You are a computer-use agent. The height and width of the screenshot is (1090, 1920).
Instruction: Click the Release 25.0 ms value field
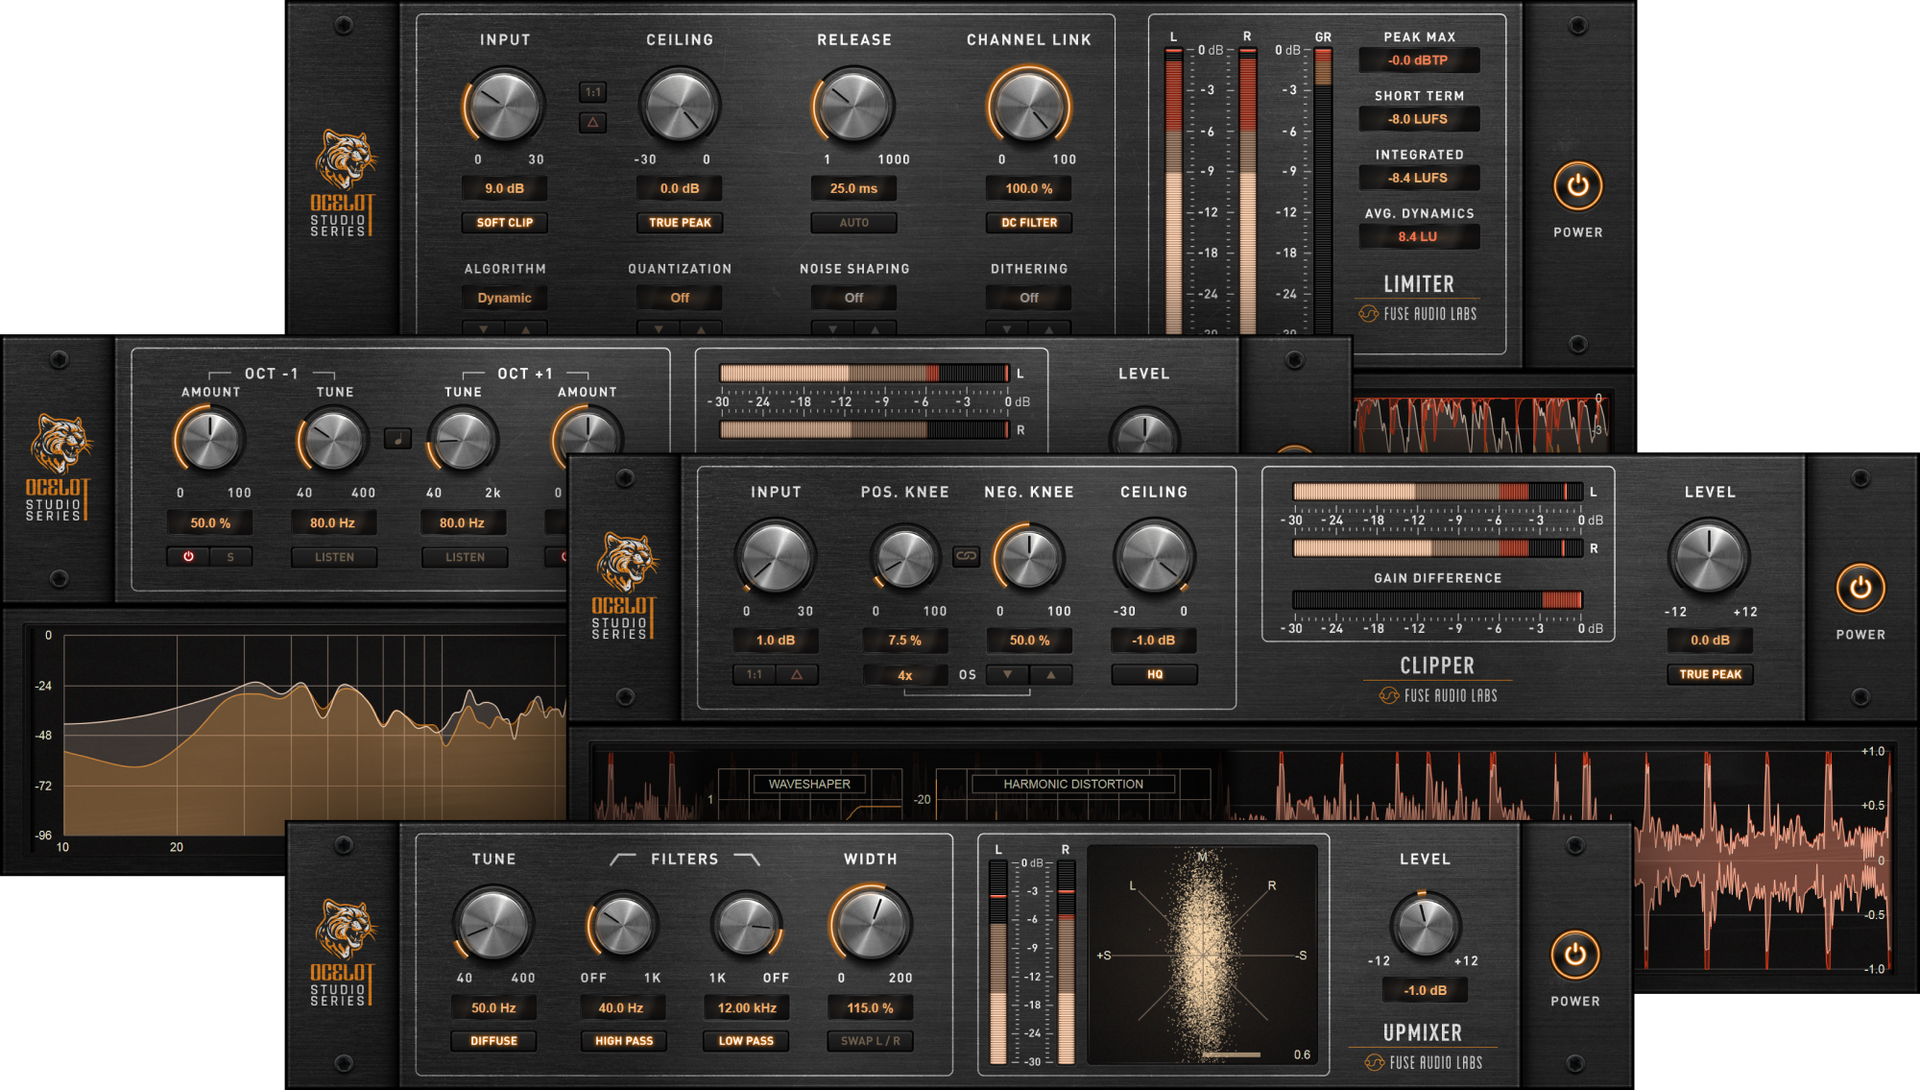(x=853, y=188)
